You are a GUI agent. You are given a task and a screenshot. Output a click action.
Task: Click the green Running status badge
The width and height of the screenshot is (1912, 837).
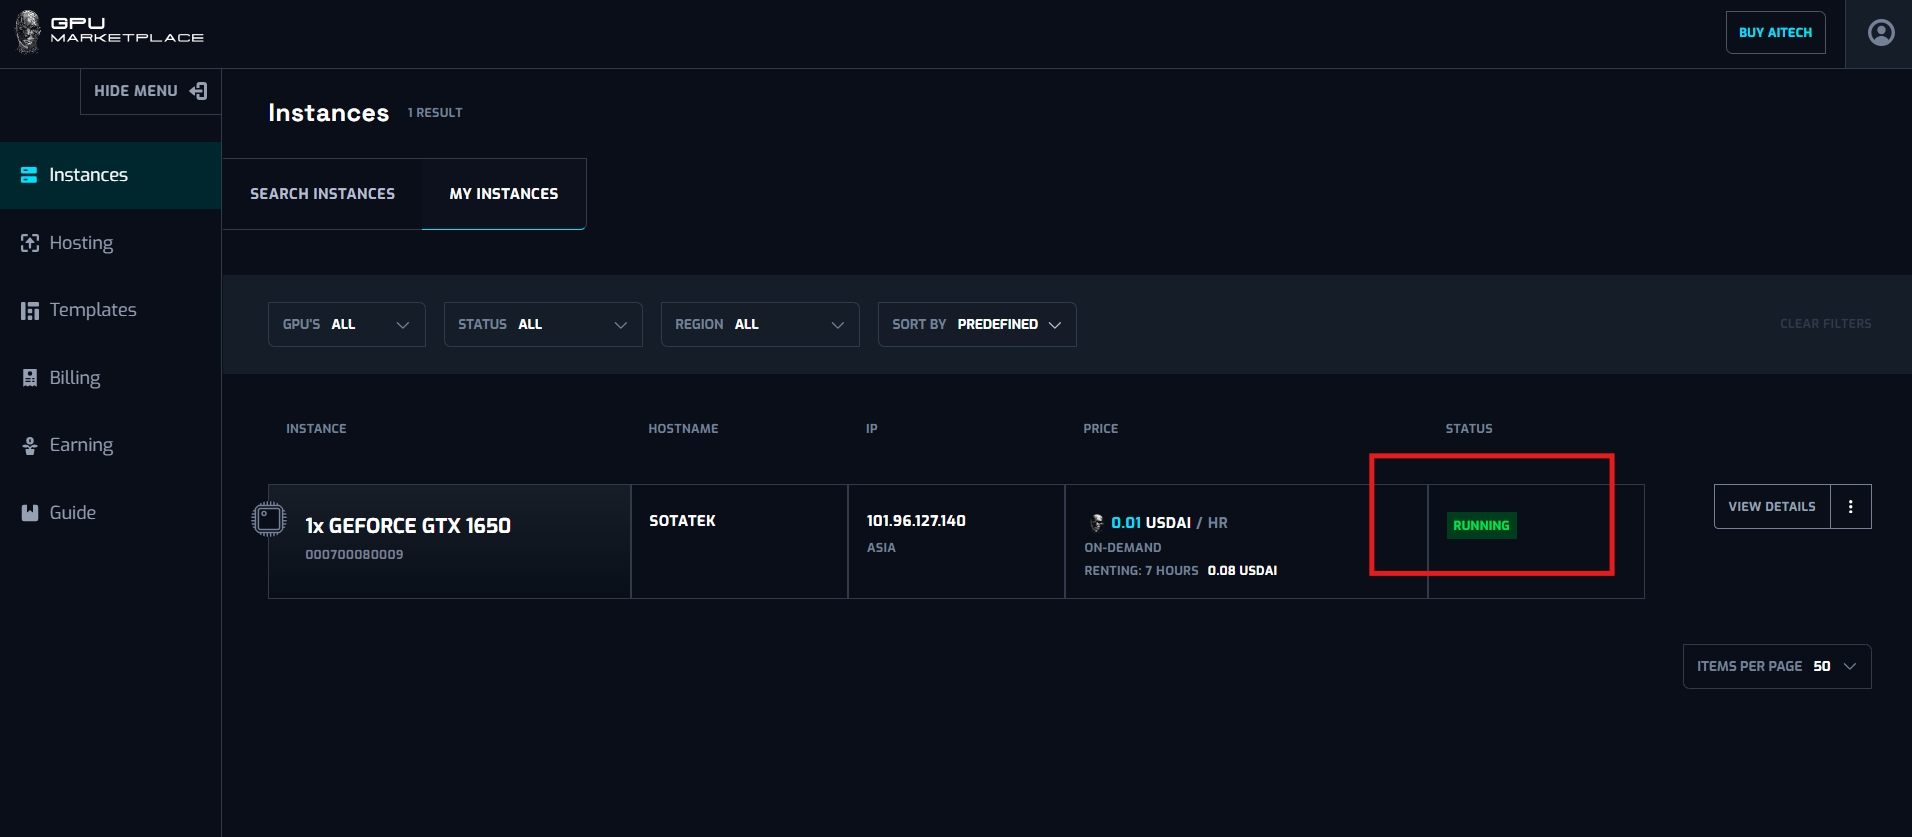[1481, 526]
